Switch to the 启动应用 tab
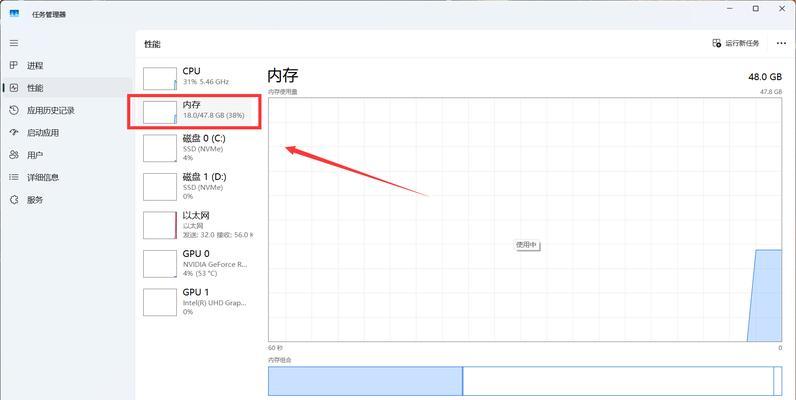 66,132
